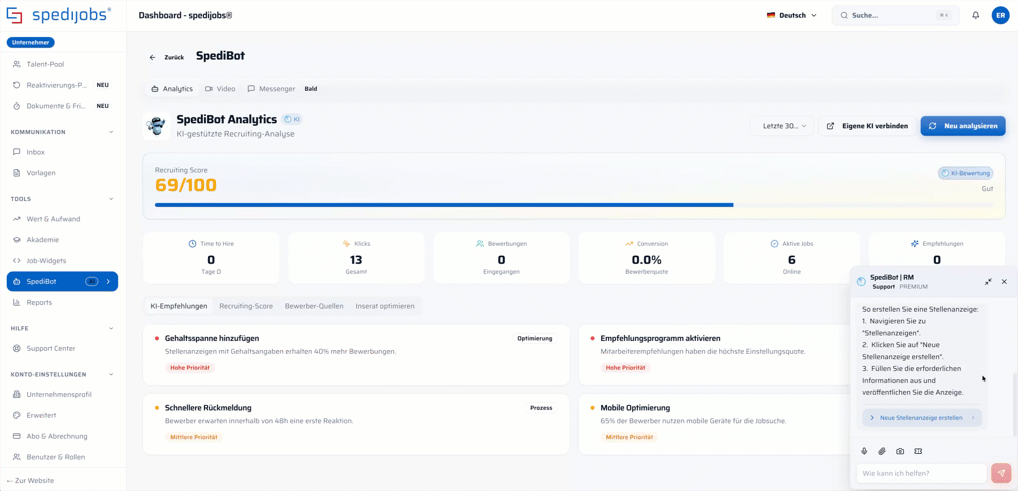The height and width of the screenshot is (491, 1018).
Task: Click the Recruiting Score progress bar
Action: pos(574,205)
